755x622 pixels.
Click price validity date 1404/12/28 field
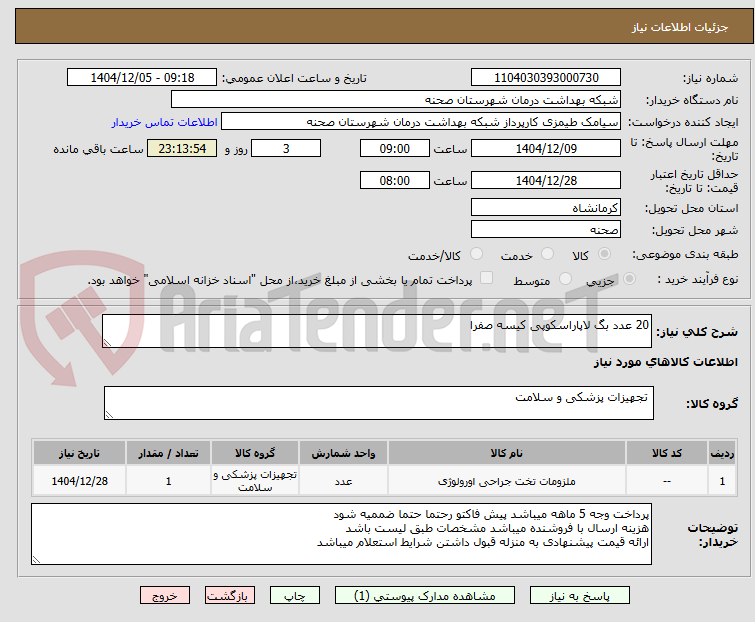pyautogui.click(x=546, y=181)
